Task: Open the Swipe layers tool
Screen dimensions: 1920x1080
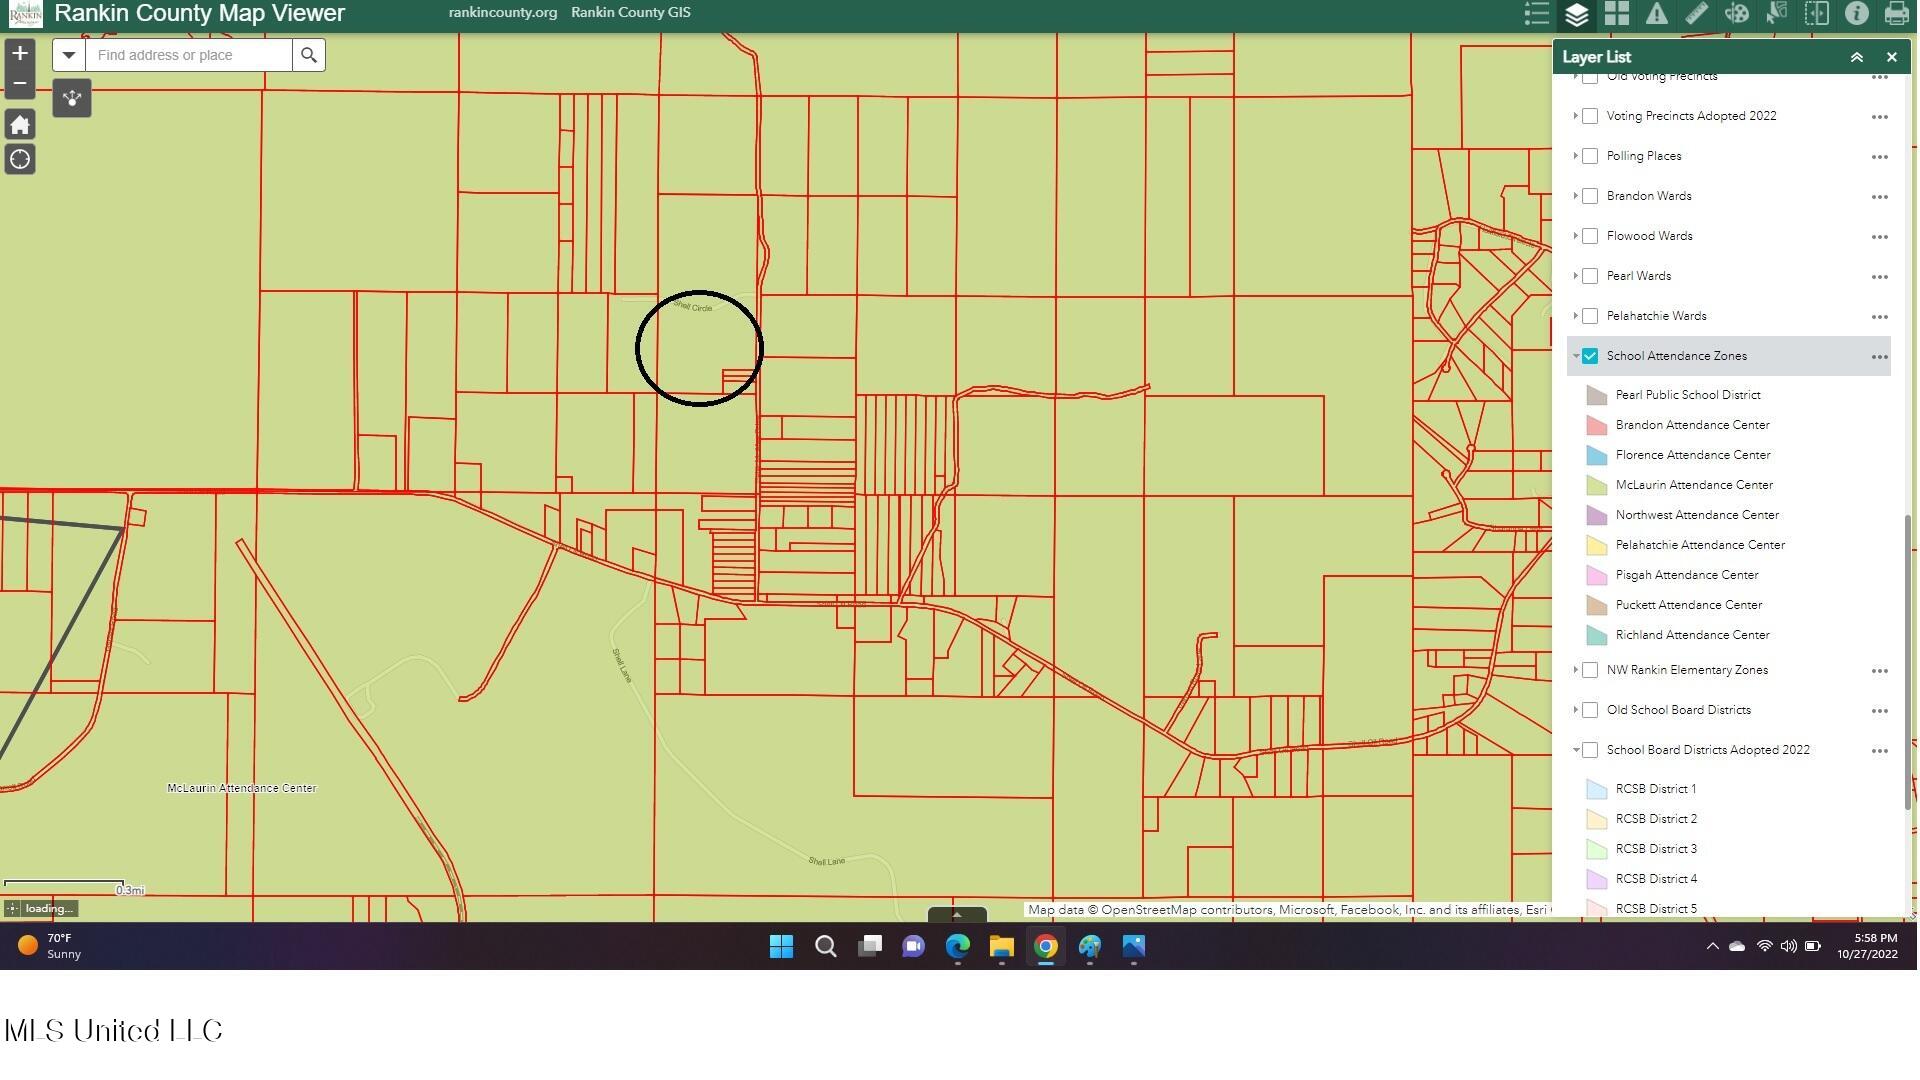Action: click(1817, 14)
